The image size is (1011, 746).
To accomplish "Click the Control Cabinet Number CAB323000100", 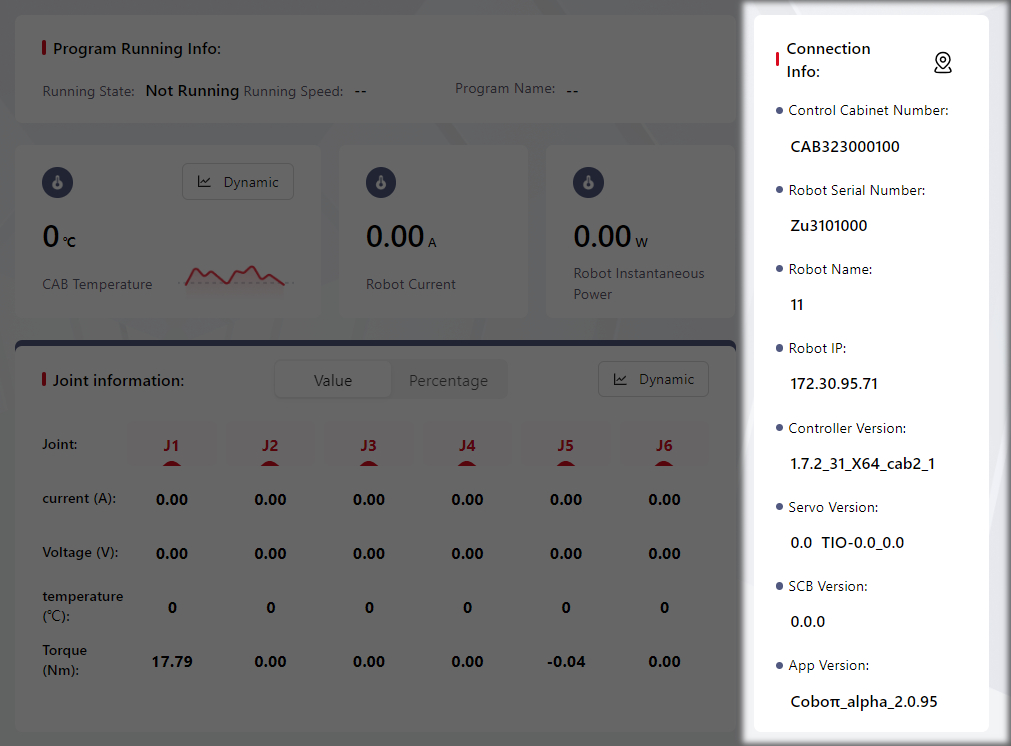I will click(x=845, y=146).
